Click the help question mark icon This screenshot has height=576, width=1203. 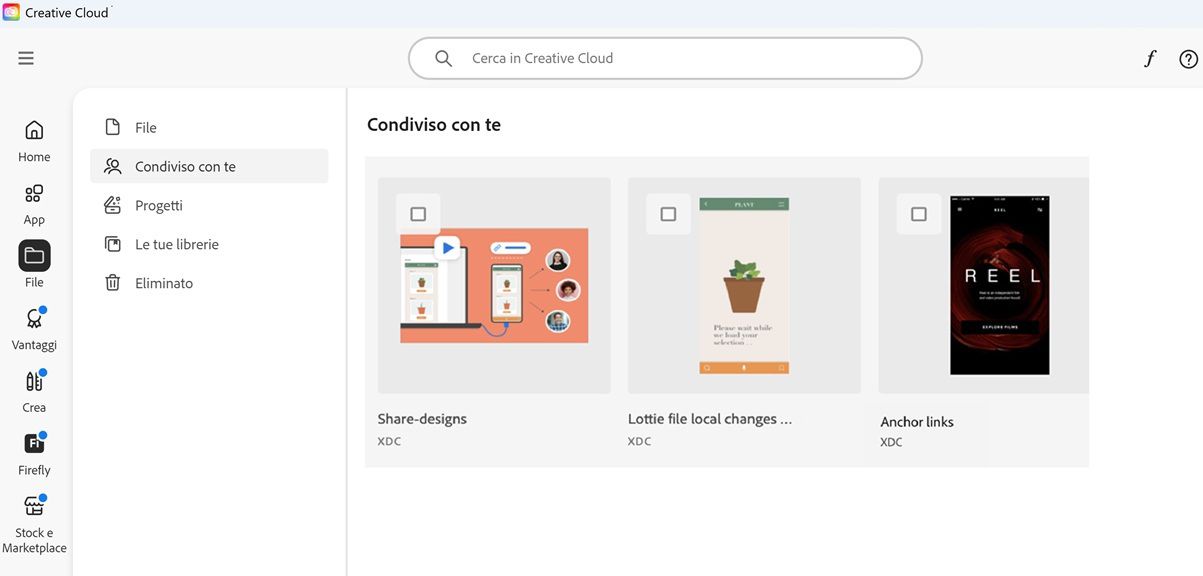tap(1188, 59)
